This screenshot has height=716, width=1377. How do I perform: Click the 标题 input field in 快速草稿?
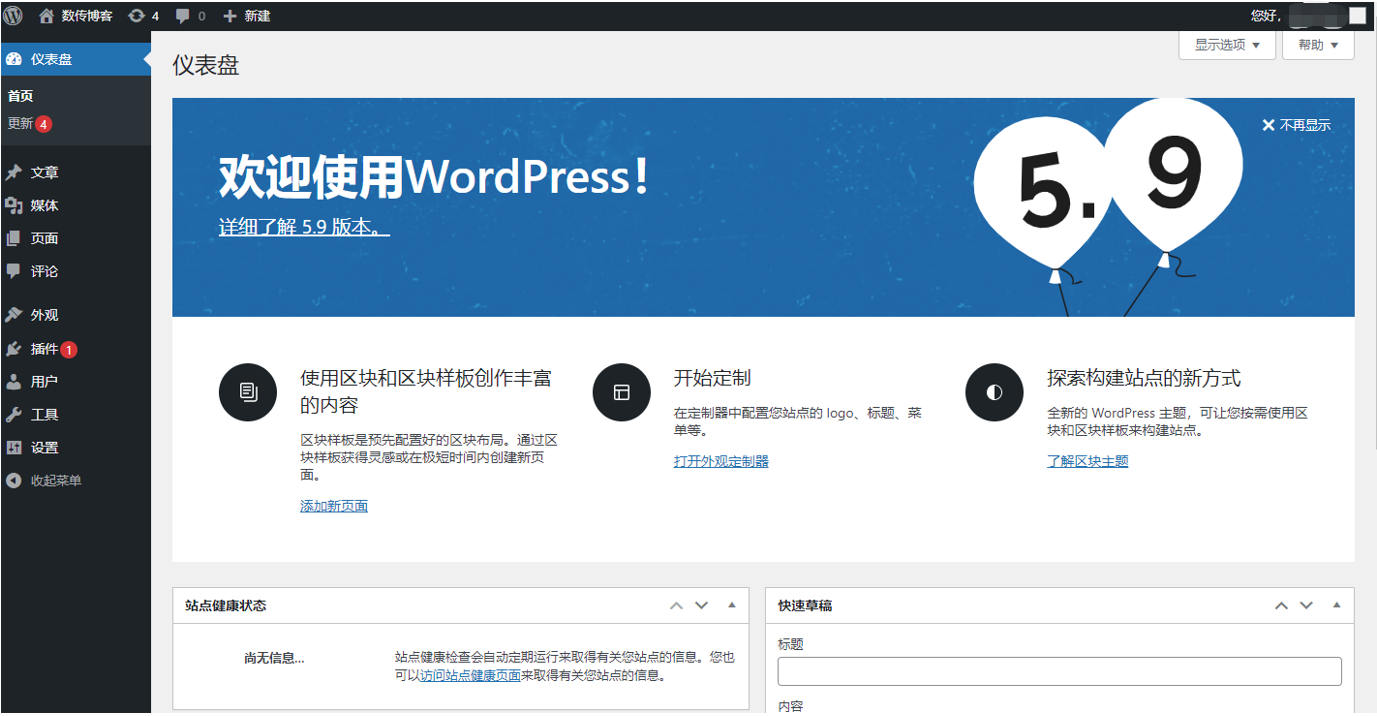coord(1059,671)
